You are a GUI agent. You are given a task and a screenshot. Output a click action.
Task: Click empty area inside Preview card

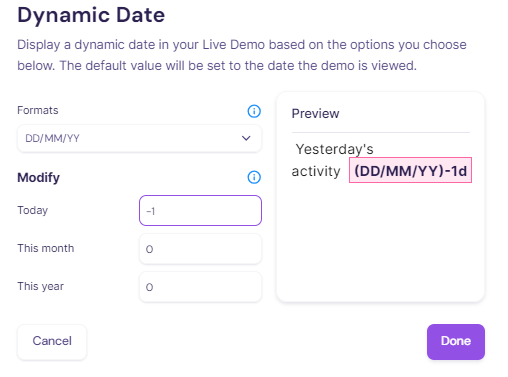[380, 243]
